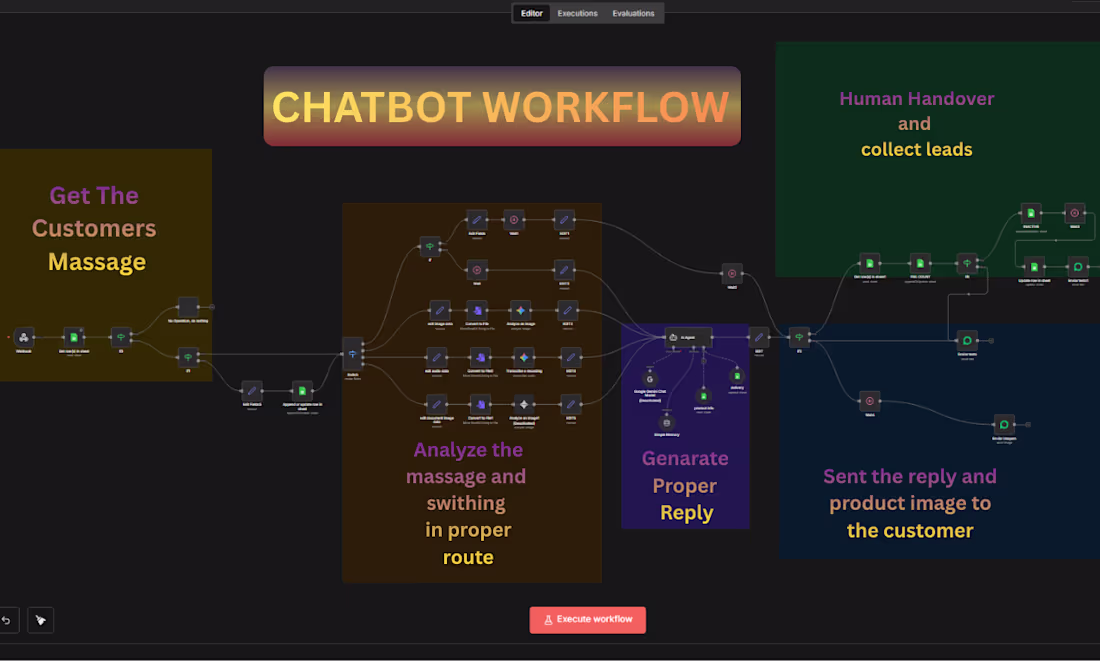Image resolution: width=1100 pixels, height=661 pixels.
Task: Select the Simple Memory sub-node
Action: point(666,422)
